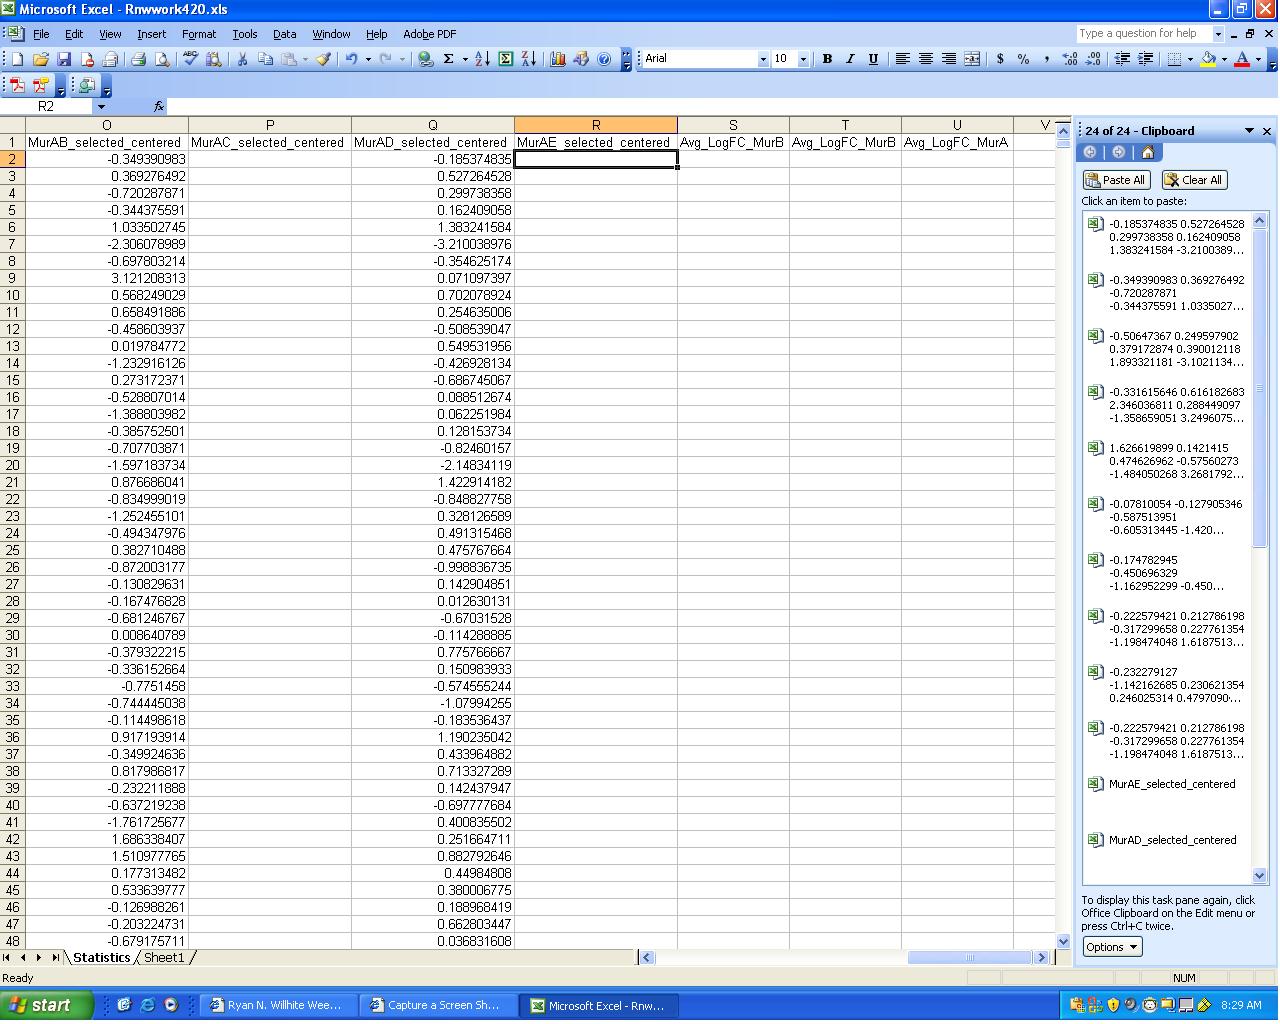Image resolution: width=1280 pixels, height=1024 pixels.
Task: Click the AutoSum sigma icon
Action: click(448, 59)
